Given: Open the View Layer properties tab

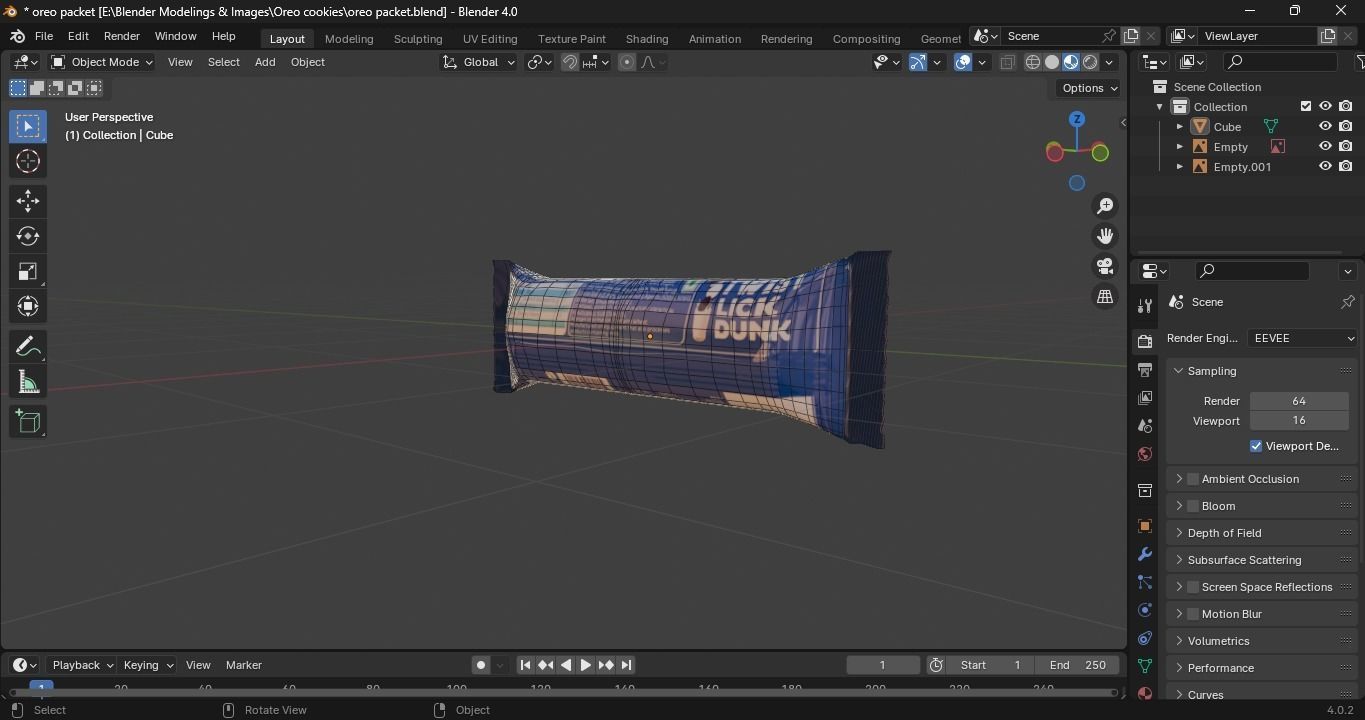Looking at the screenshot, I should [x=1145, y=398].
